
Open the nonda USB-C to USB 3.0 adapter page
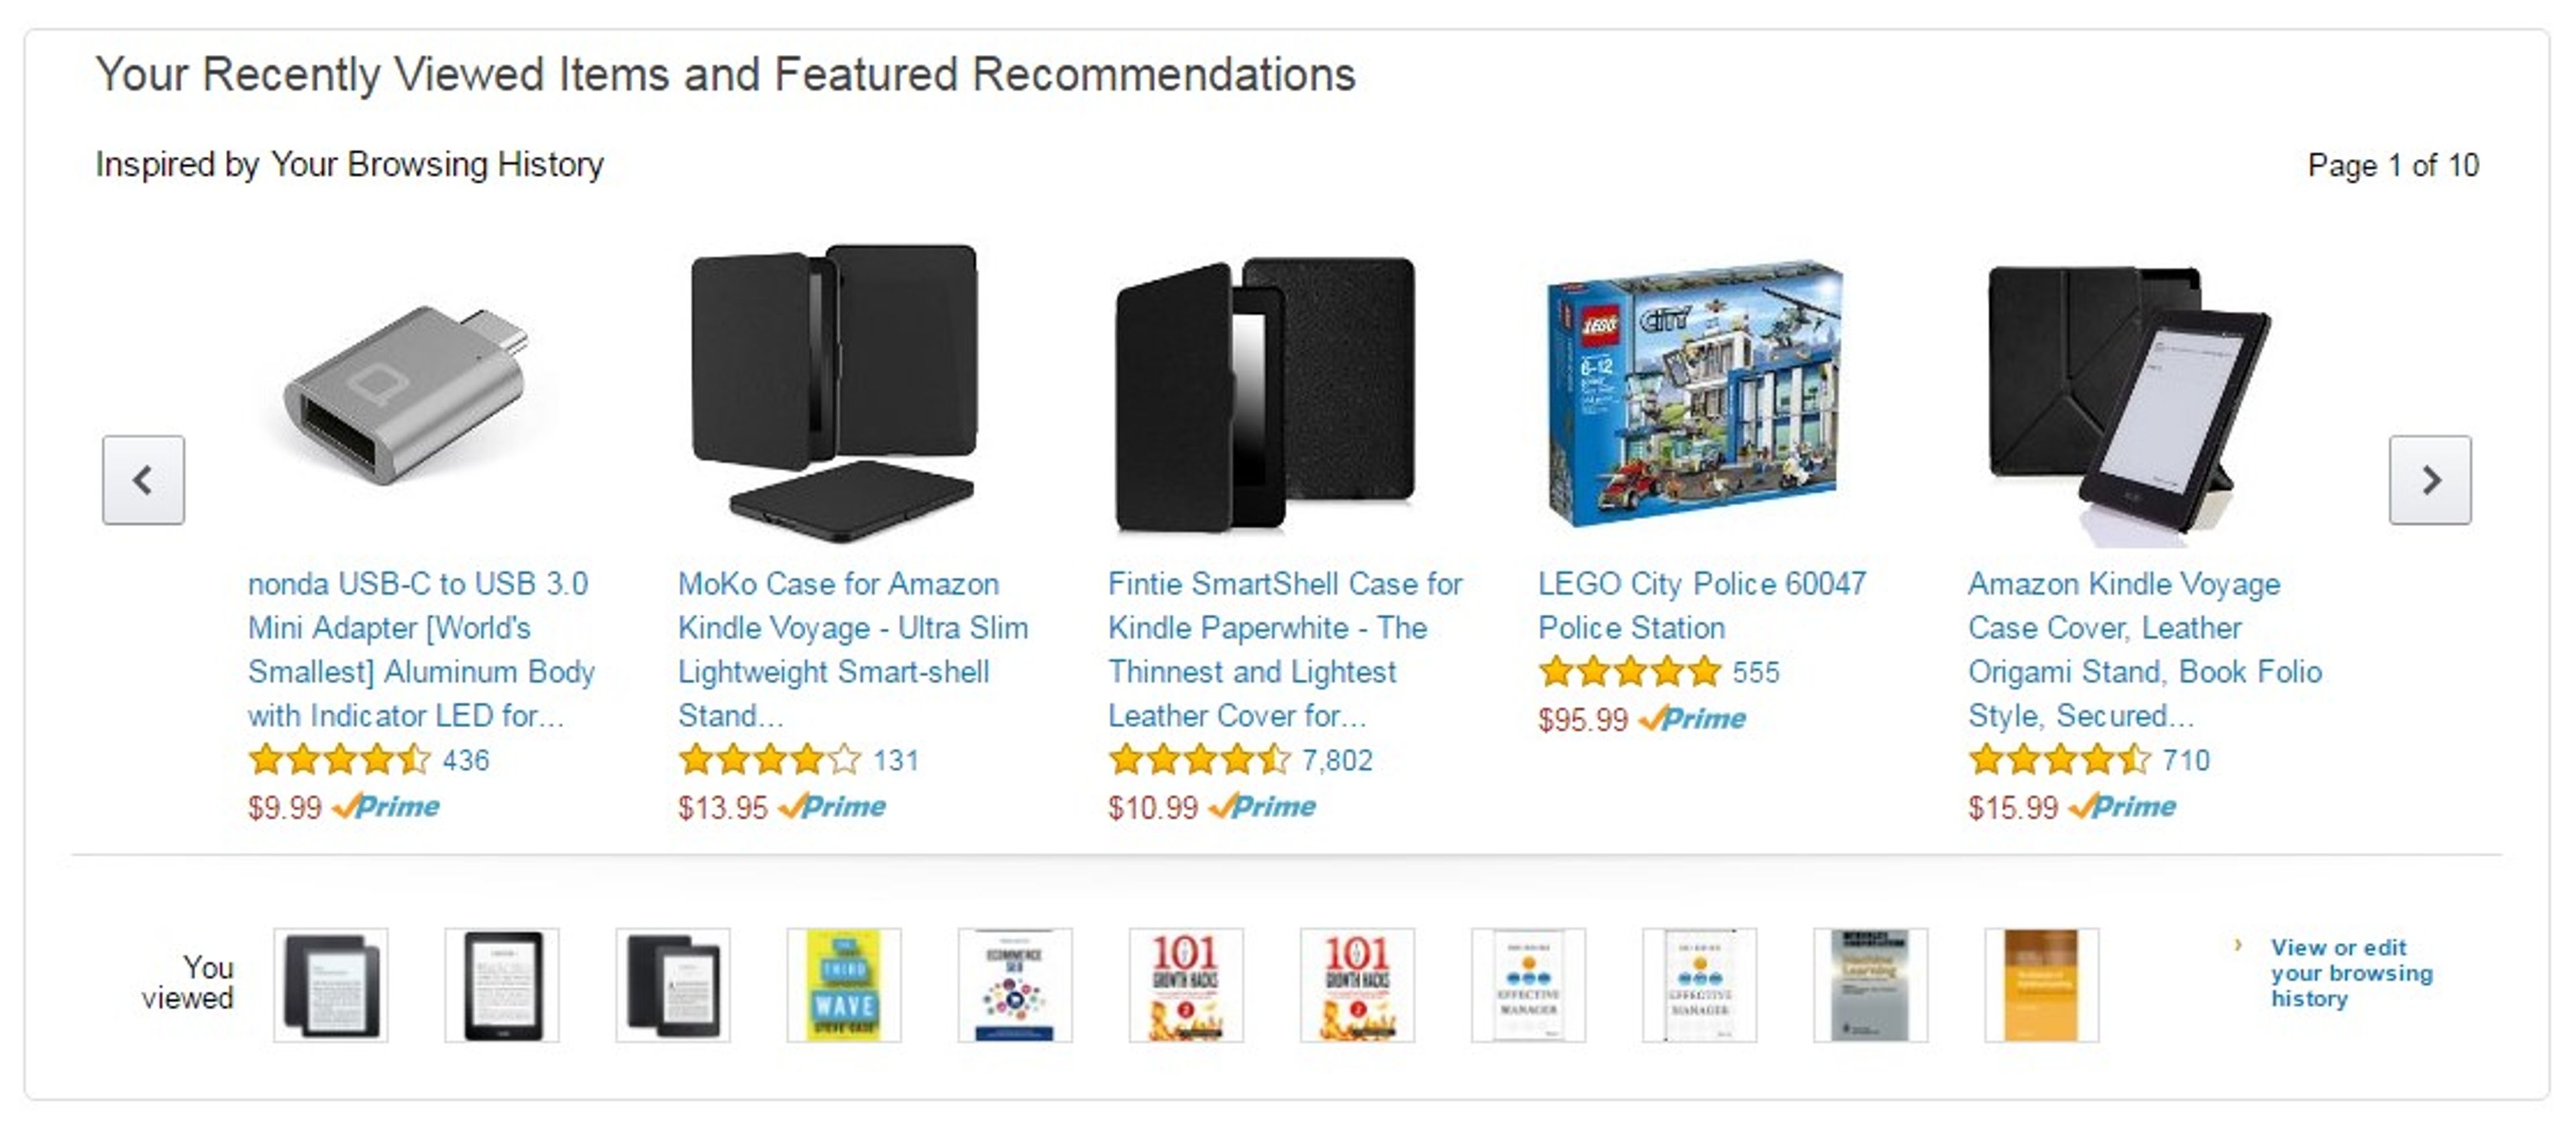420,649
